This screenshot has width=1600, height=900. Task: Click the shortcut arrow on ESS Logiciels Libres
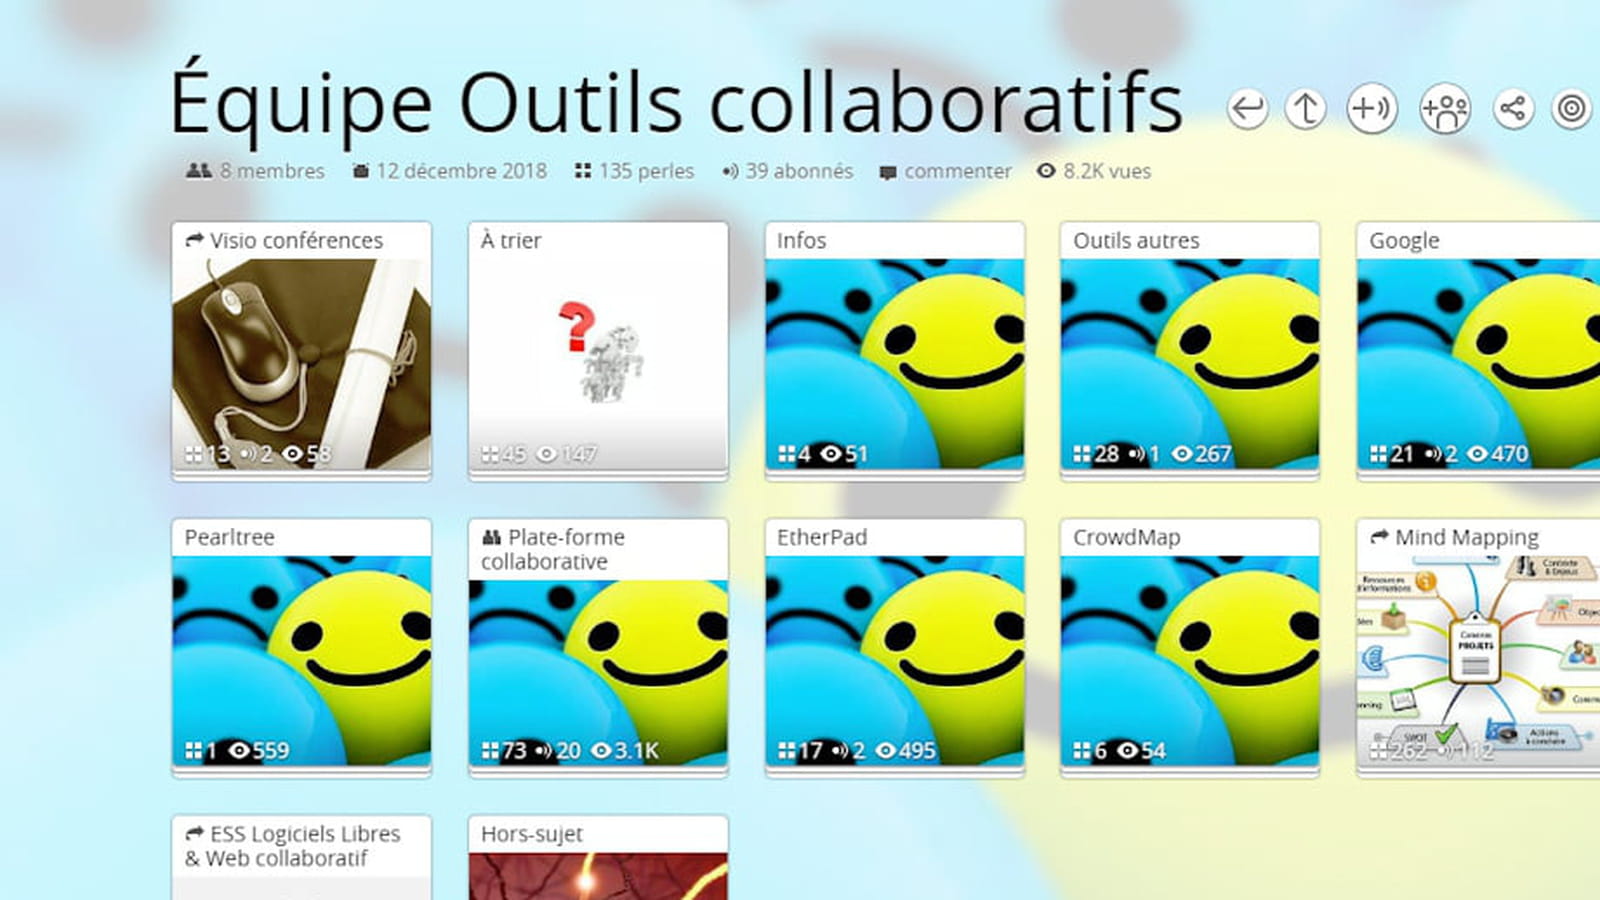(x=195, y=833)
